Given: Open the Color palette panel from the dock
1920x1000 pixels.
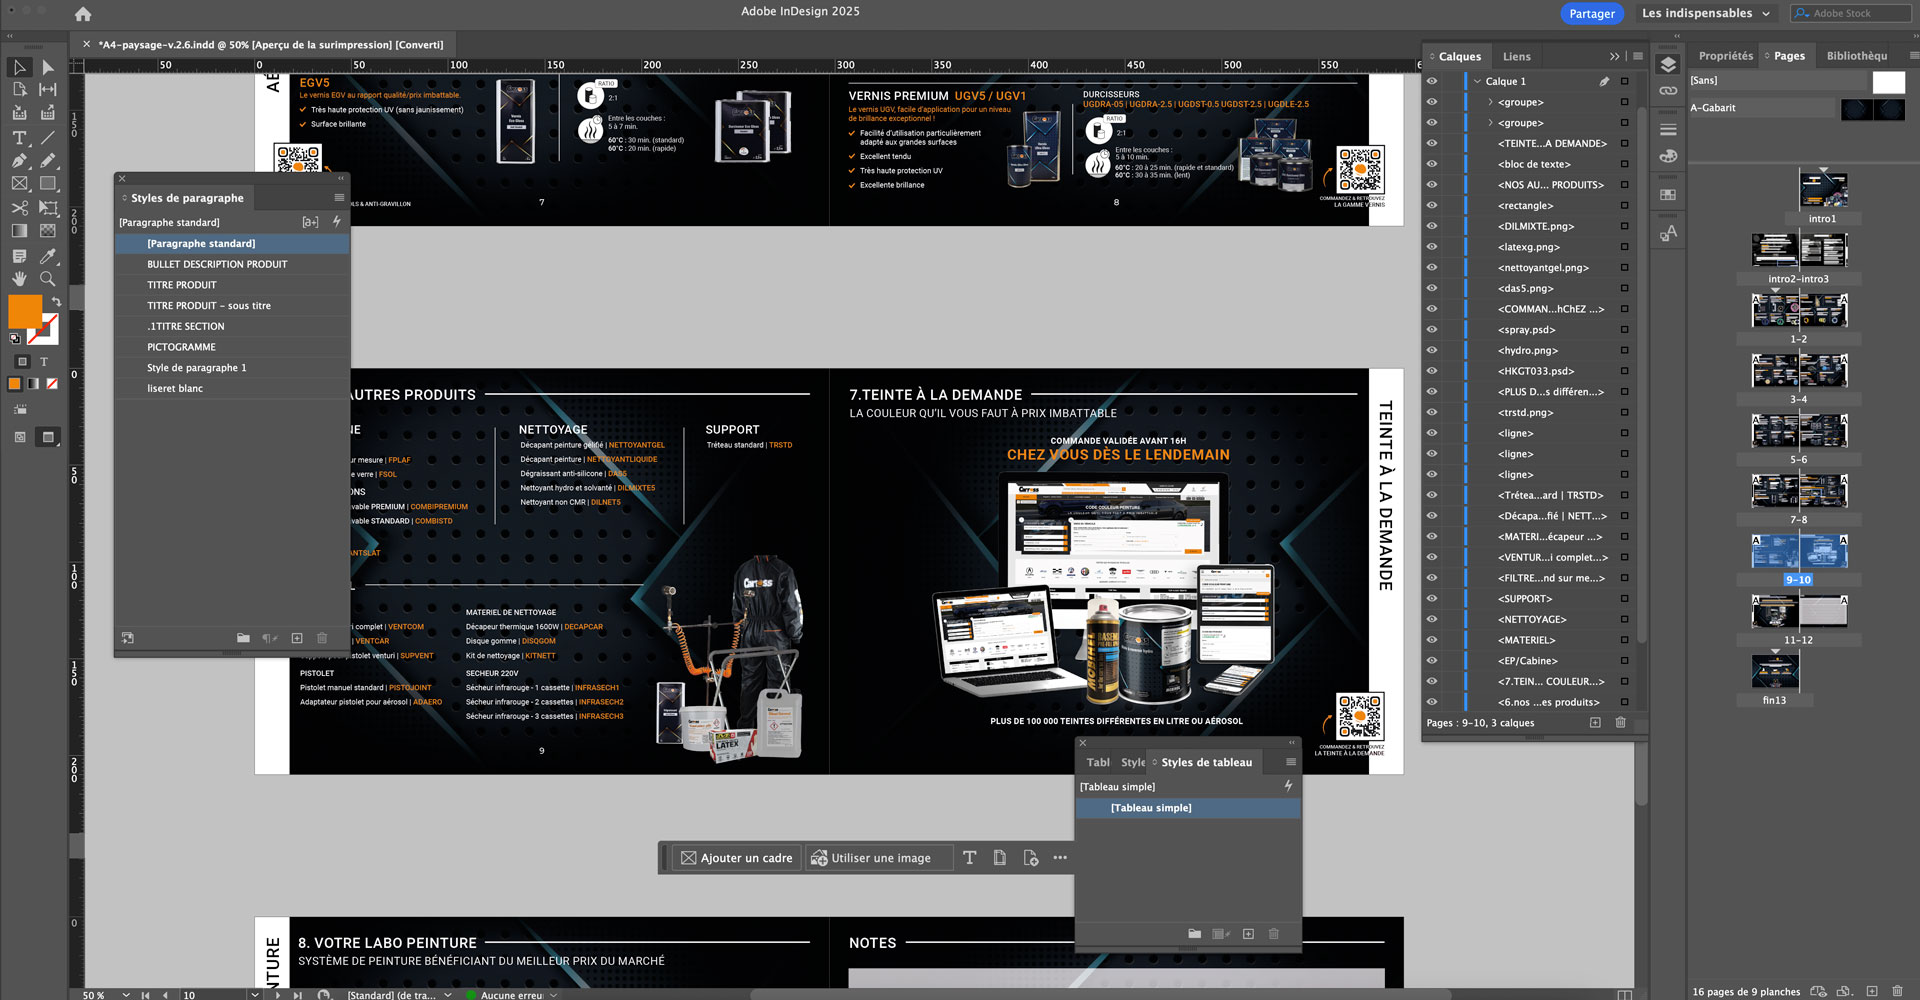Looking at the screenshot, I should [1668, 157].
